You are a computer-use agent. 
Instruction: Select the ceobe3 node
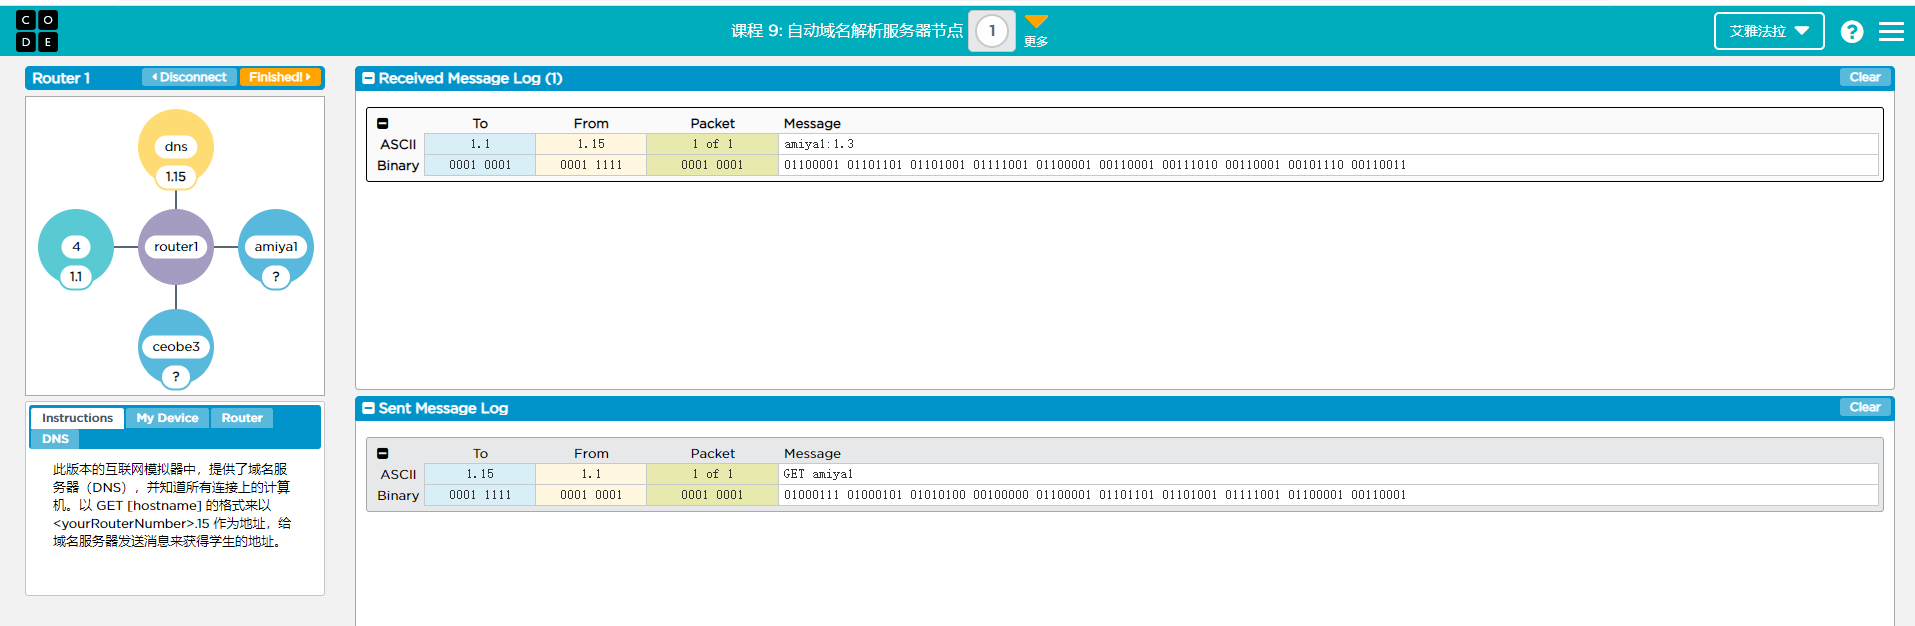pyautogui.click(x=176, y=347)
